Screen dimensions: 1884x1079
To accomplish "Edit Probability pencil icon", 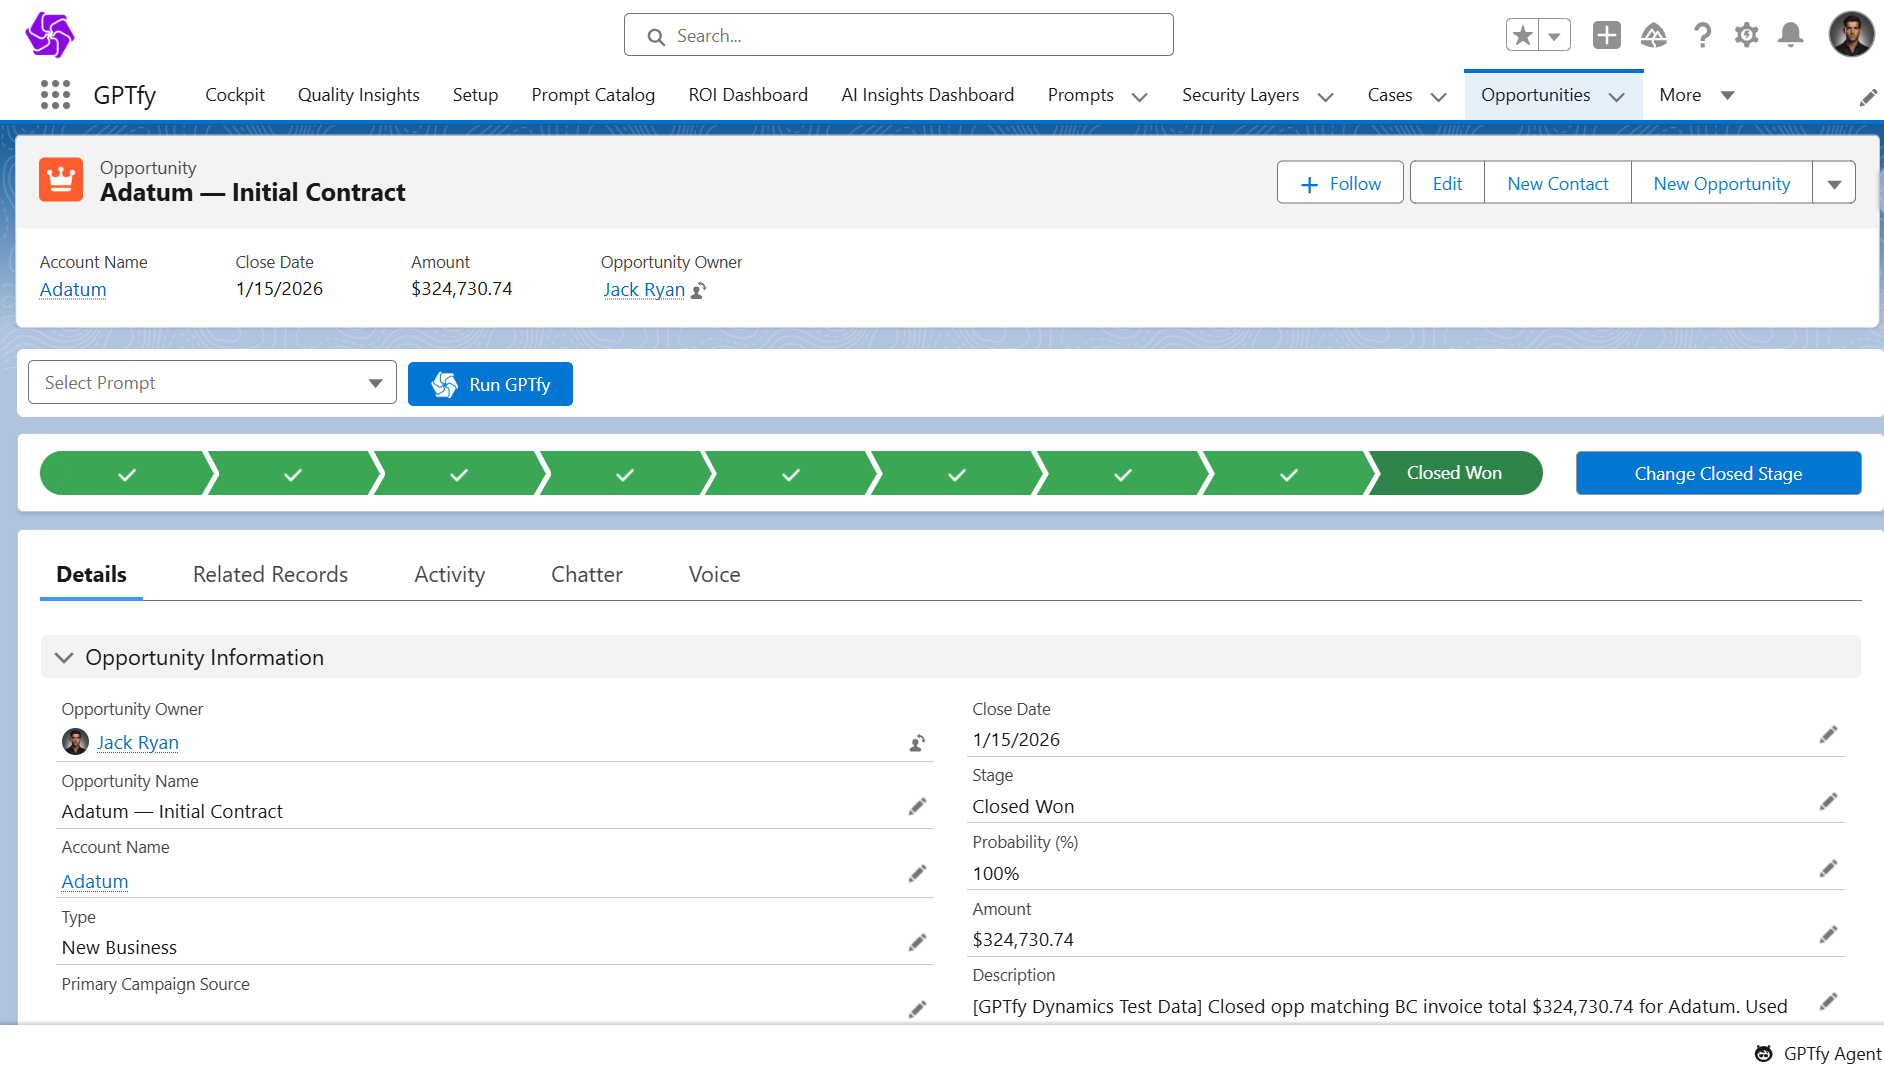I will [1828, 869].
